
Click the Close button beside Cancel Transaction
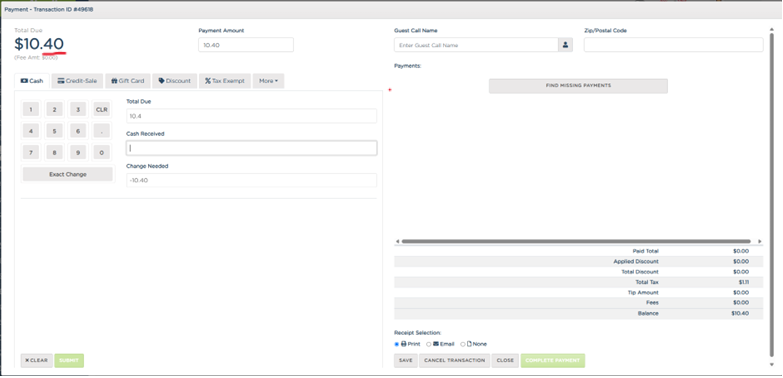click(505, 361)
